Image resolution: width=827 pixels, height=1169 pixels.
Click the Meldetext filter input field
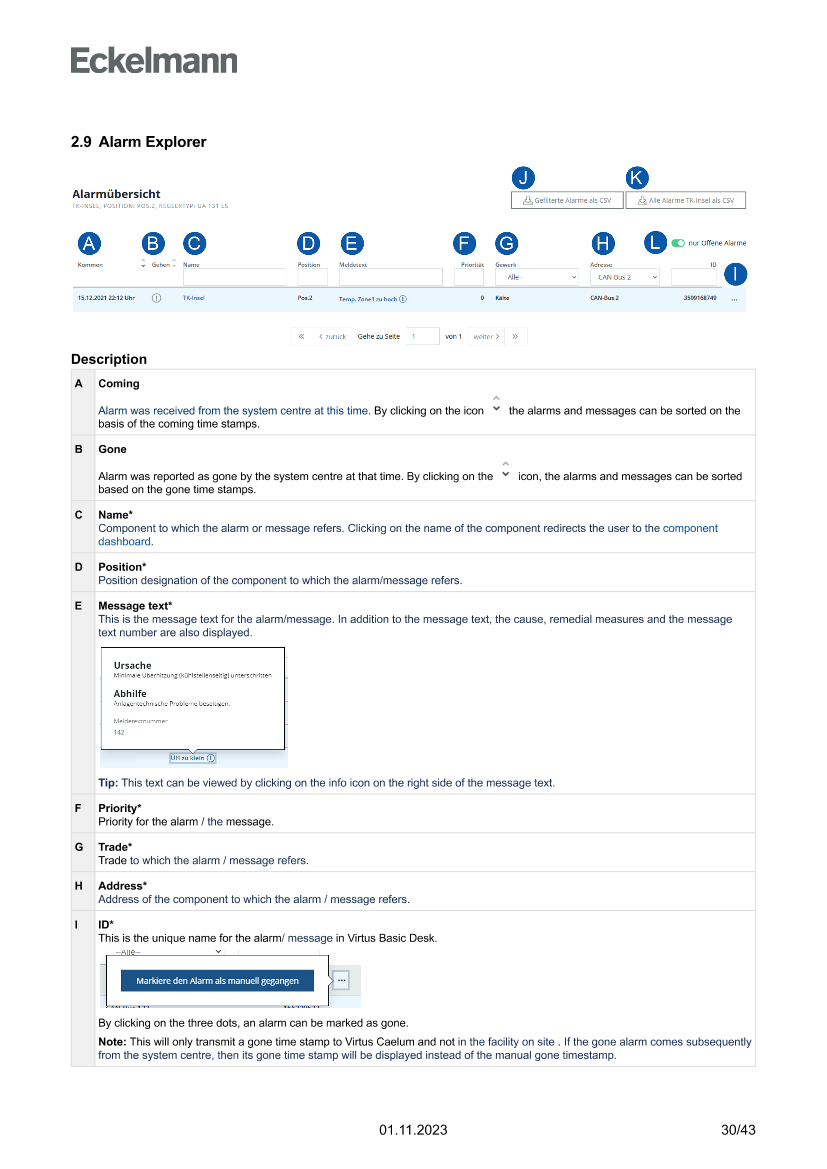[x=390, y=277]
